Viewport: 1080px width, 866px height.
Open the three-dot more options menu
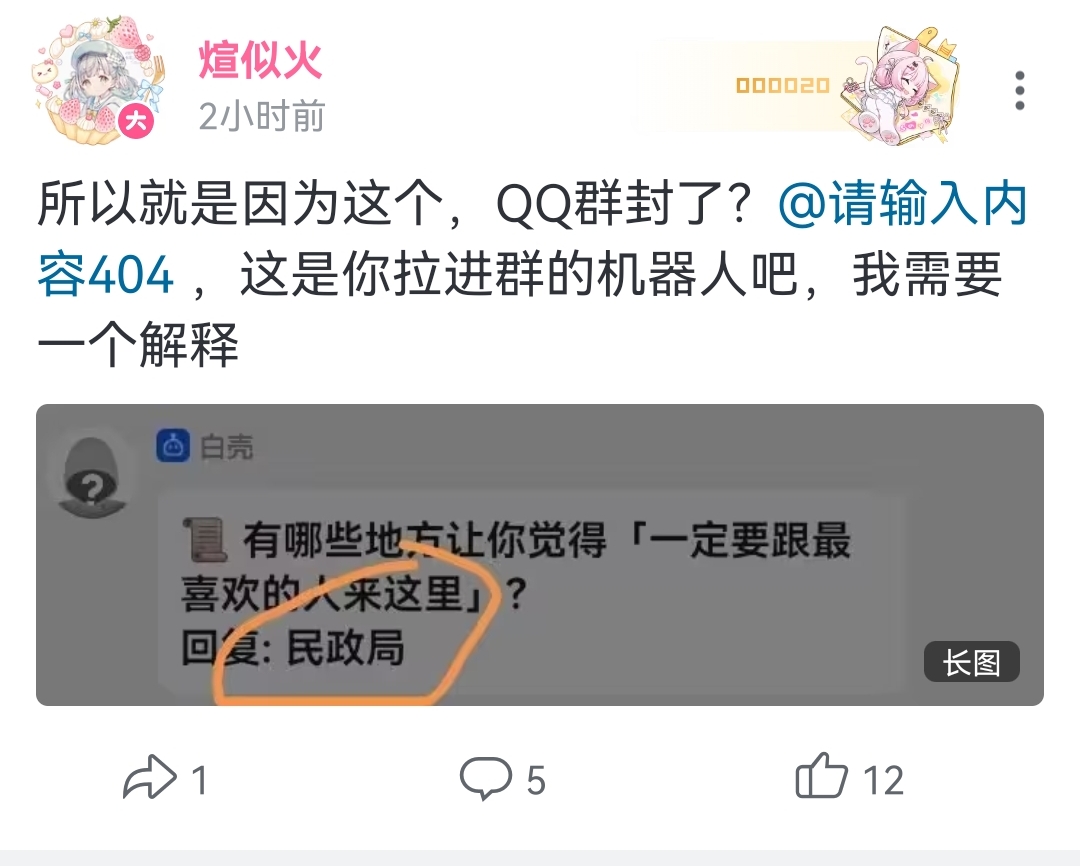pyautogui.click(x=1019, y=90)
